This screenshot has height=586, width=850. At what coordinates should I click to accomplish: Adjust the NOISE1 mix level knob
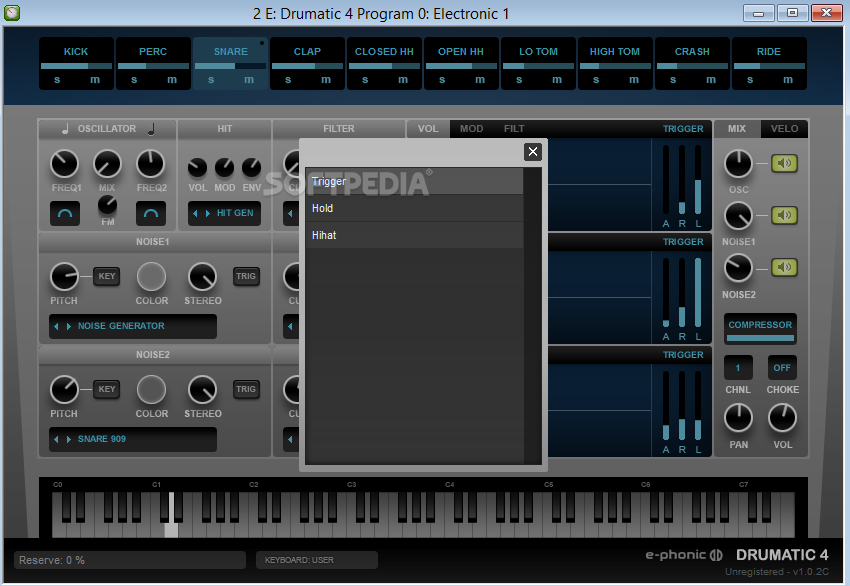pos(738,216)
